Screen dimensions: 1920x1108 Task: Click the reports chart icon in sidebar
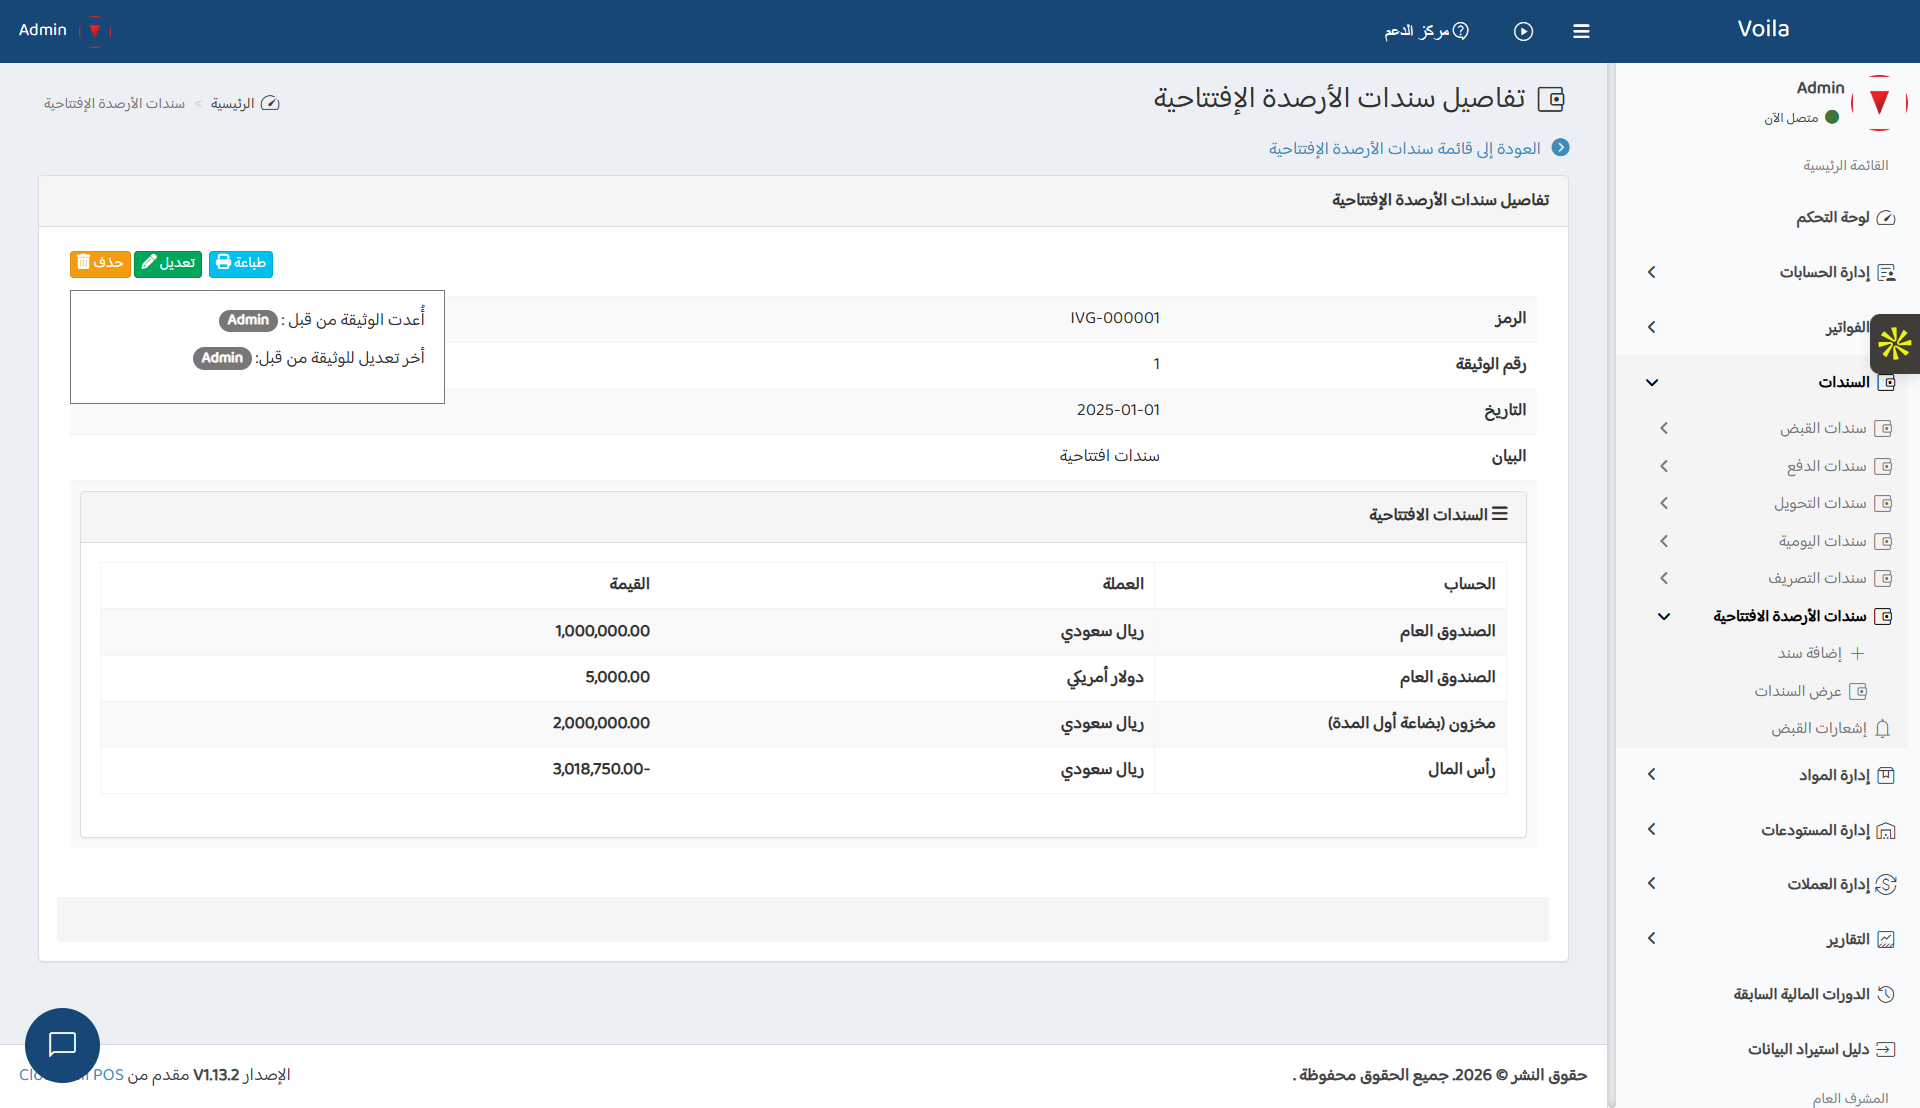(1886, 939)
